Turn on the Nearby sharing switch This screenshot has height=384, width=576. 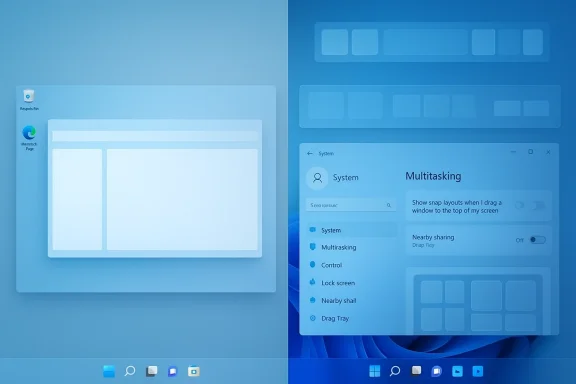(537, 240)
